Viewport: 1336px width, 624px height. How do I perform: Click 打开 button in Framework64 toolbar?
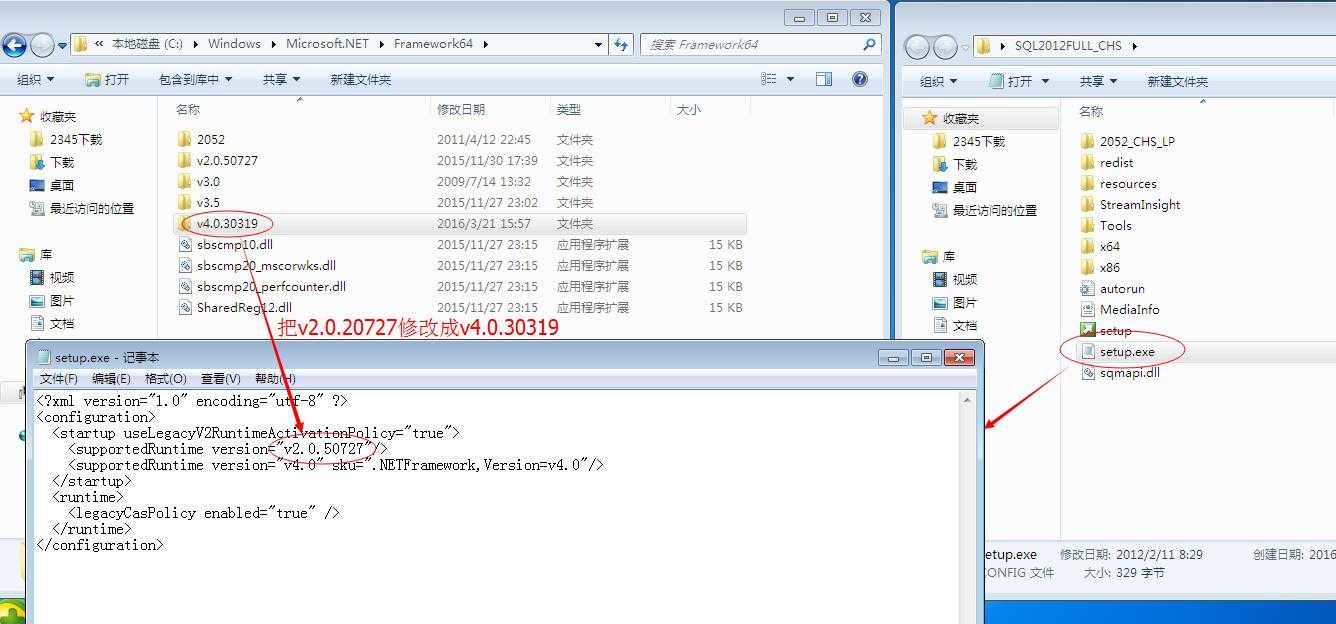point(107,79)
